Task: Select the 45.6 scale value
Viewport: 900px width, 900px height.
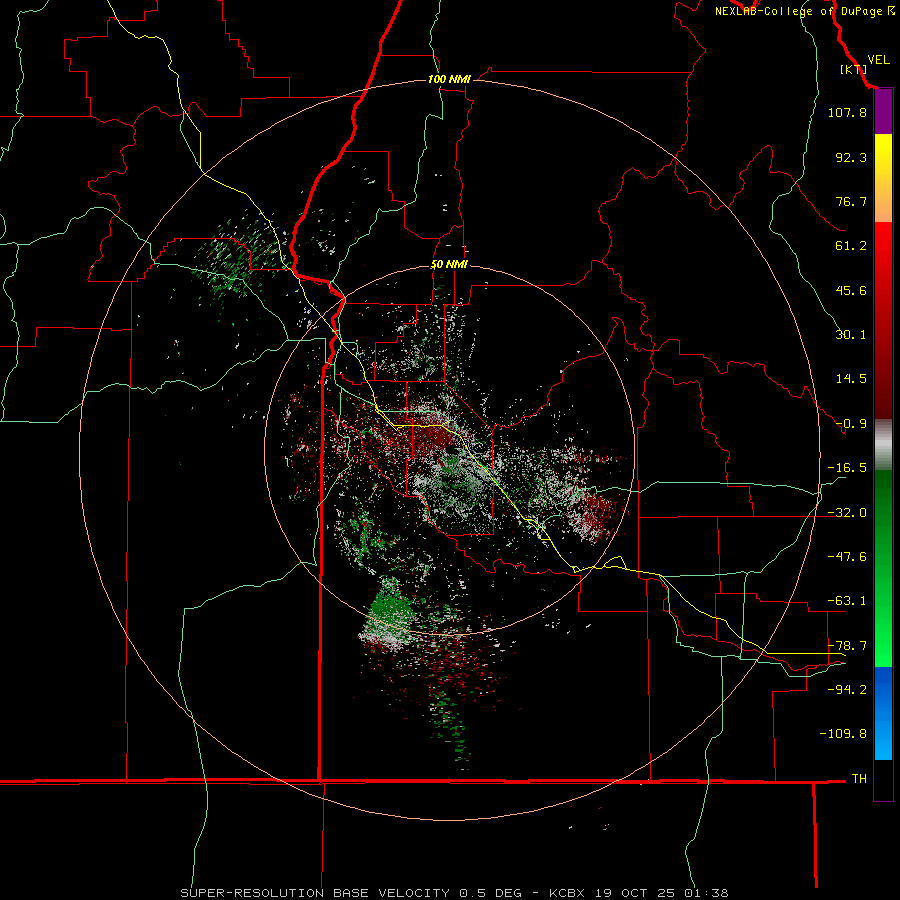Action: click(x=851, y=290)
